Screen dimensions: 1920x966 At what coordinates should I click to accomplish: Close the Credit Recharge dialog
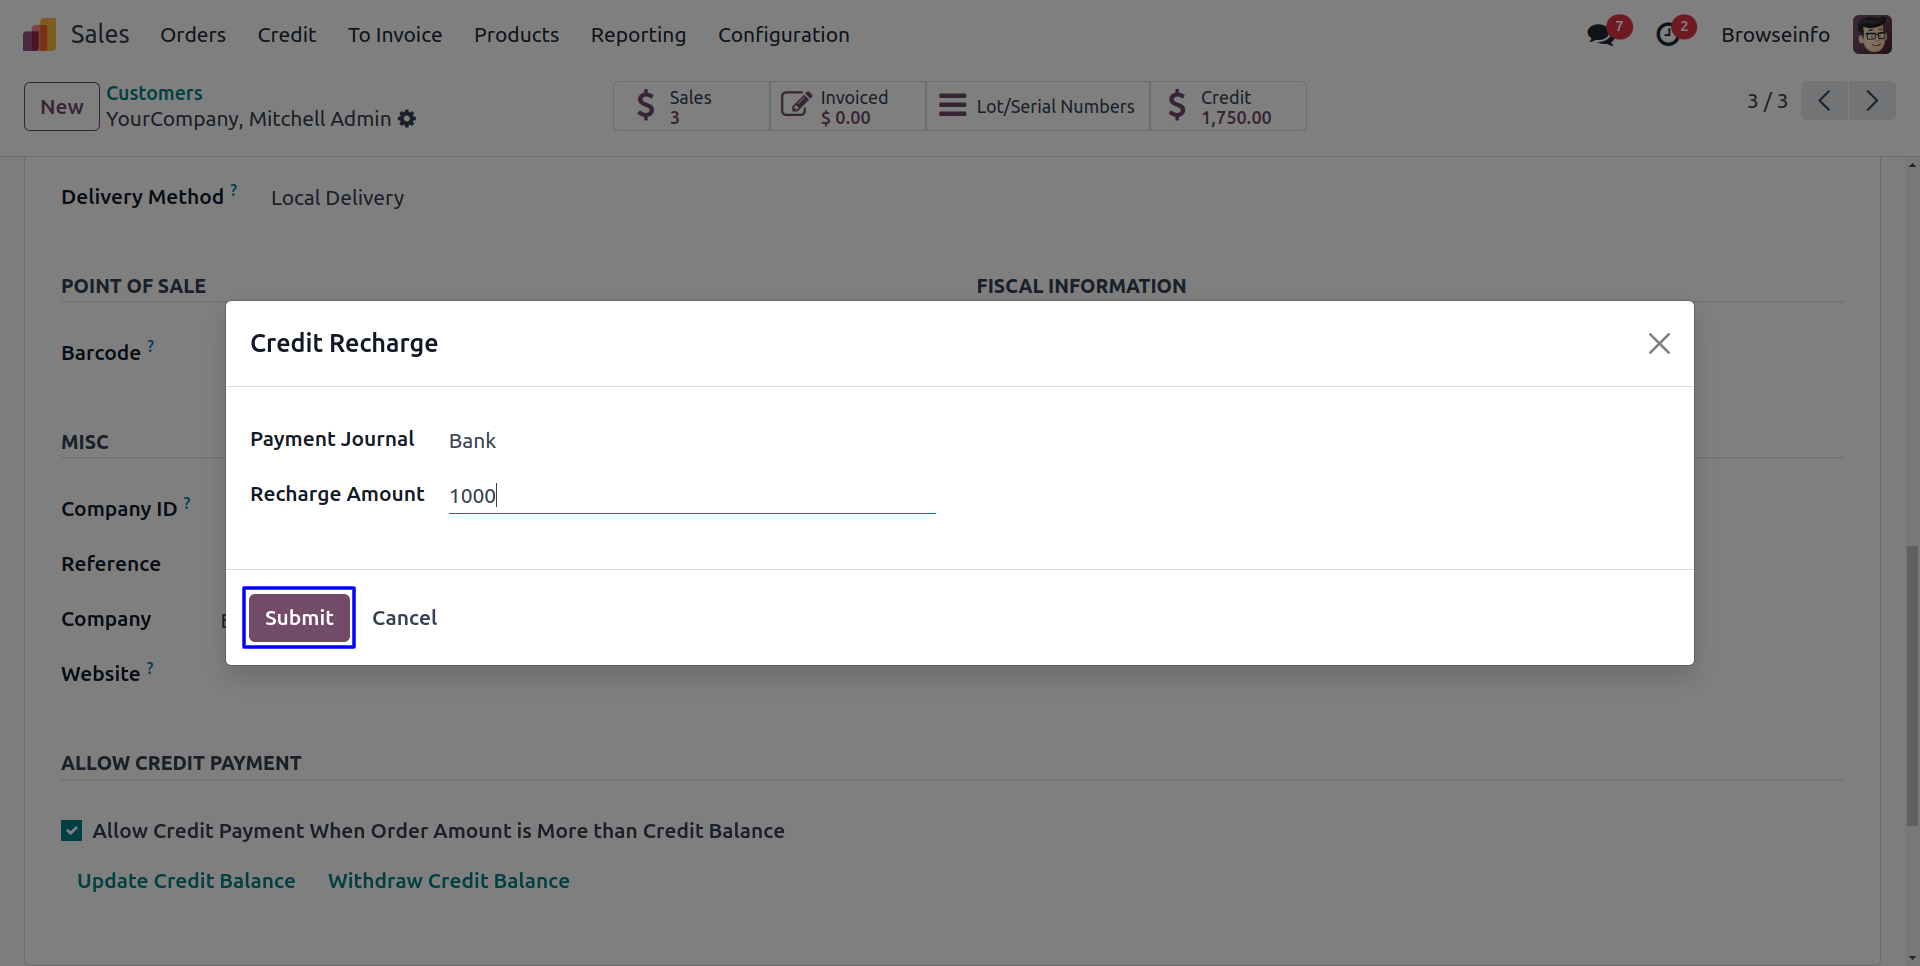[x=1659, y=344]
